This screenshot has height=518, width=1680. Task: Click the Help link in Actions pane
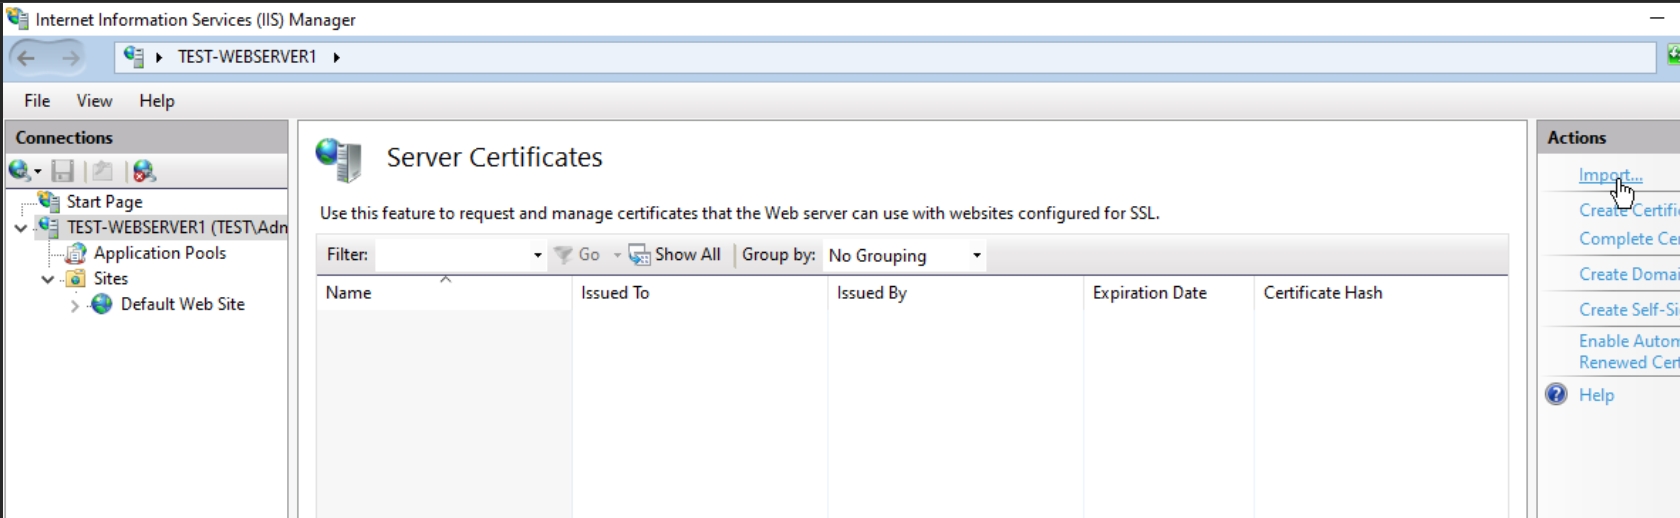1596,395
